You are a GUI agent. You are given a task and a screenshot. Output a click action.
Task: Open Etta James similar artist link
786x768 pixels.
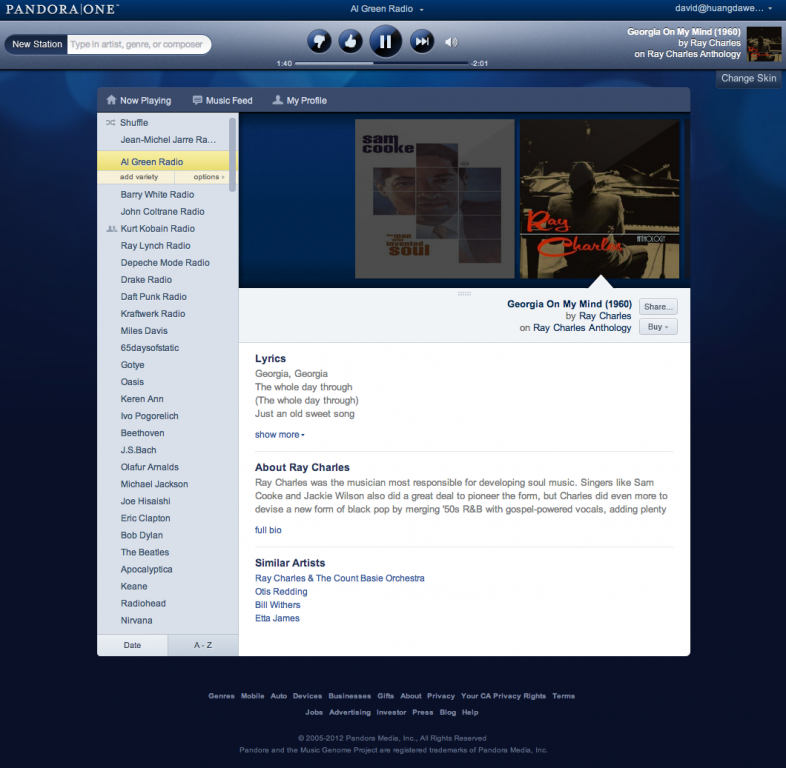point(277,618)
